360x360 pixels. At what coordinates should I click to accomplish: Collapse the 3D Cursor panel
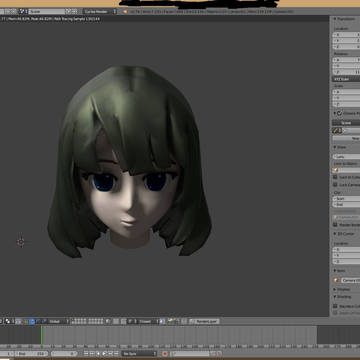coord(335,234)
